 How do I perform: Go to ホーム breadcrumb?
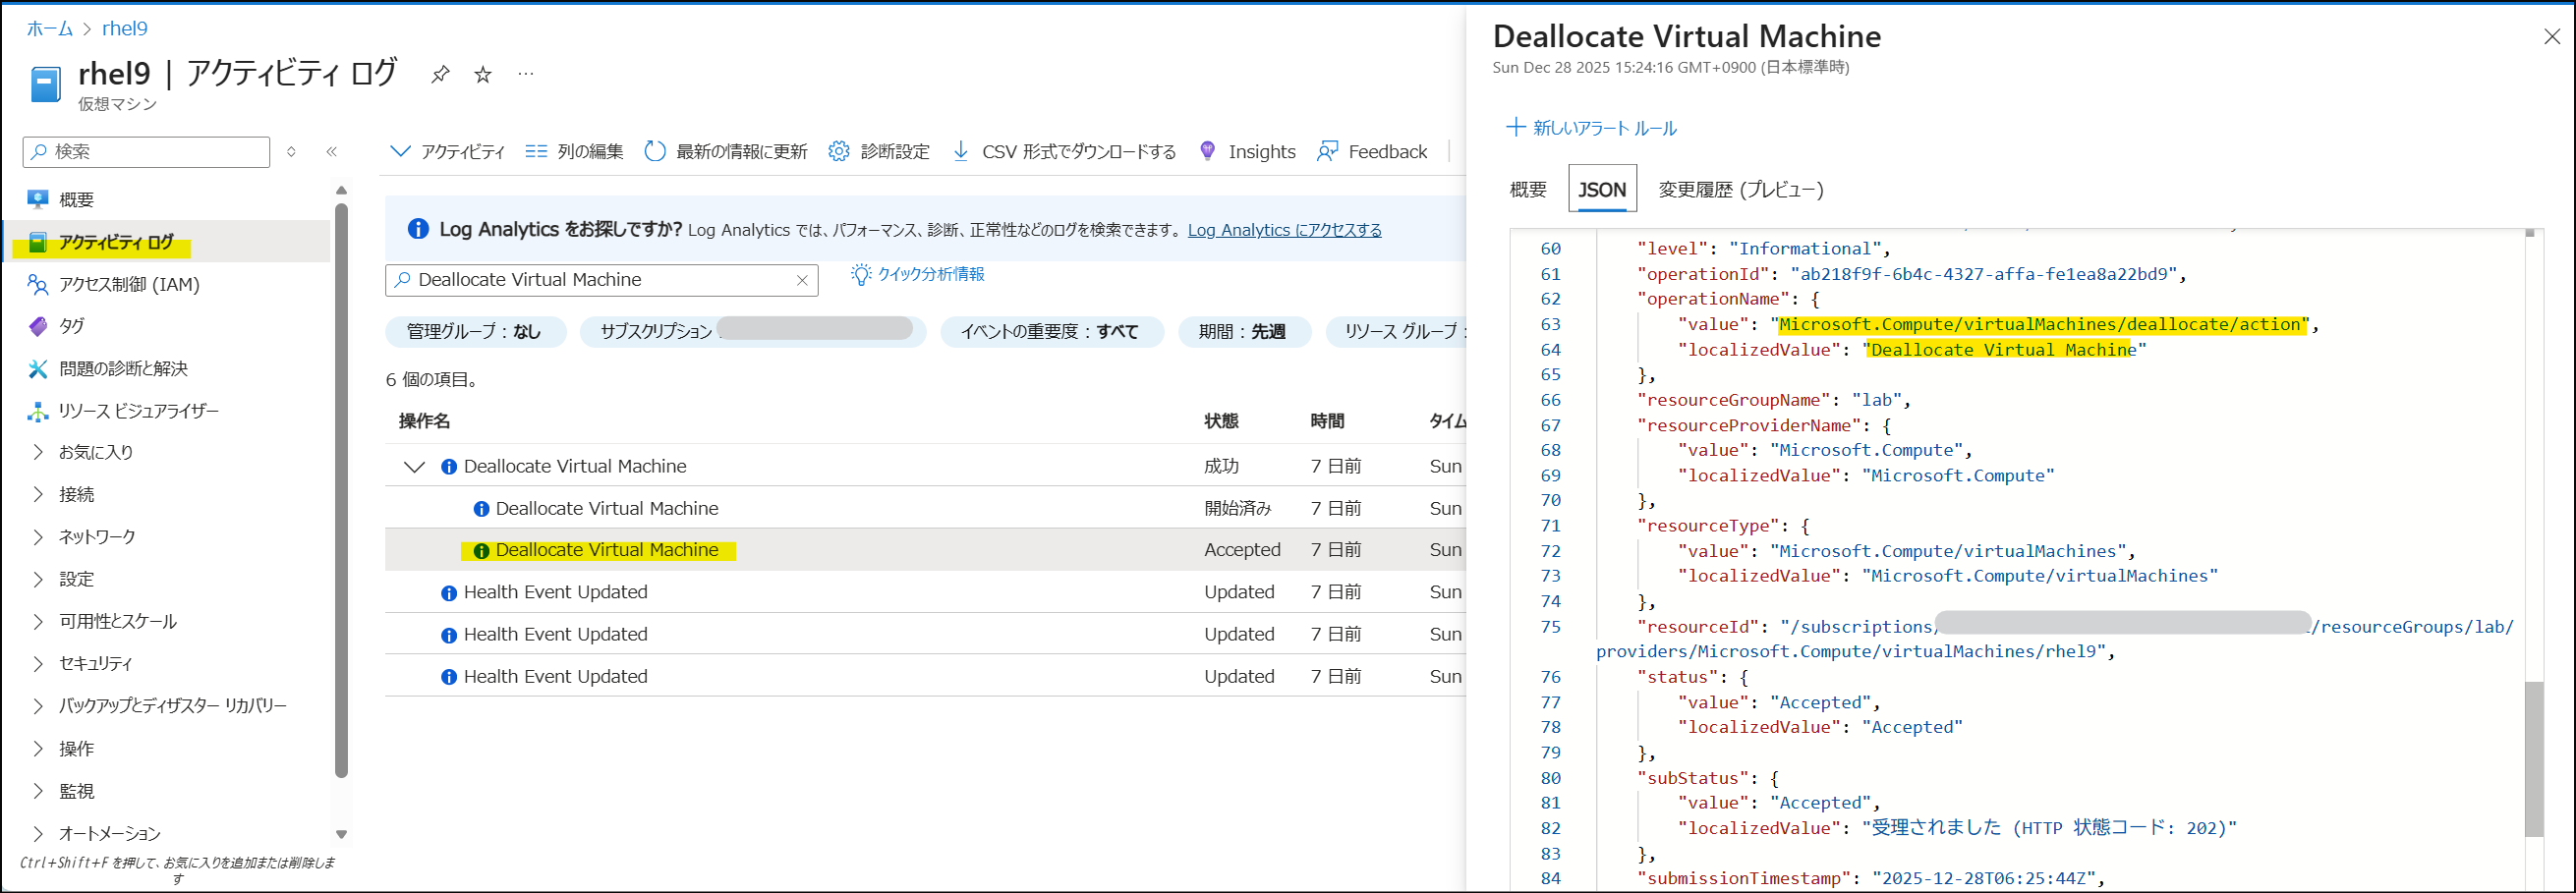click(x=49, y=28)
